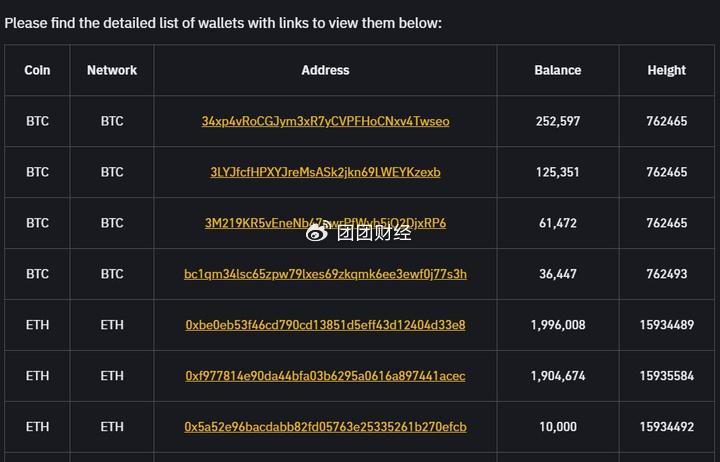The width and height of the screenshot is (720, 462).
Task: Click the 团团财经 watermark text
Action: pyautogui.click(x=374, y=233)
